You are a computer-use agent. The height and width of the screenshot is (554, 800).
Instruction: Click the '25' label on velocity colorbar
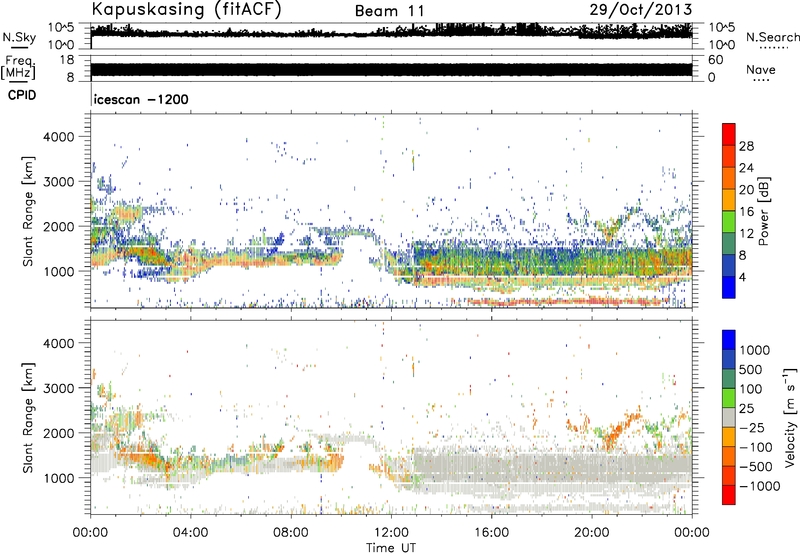(x=746, y=409)
